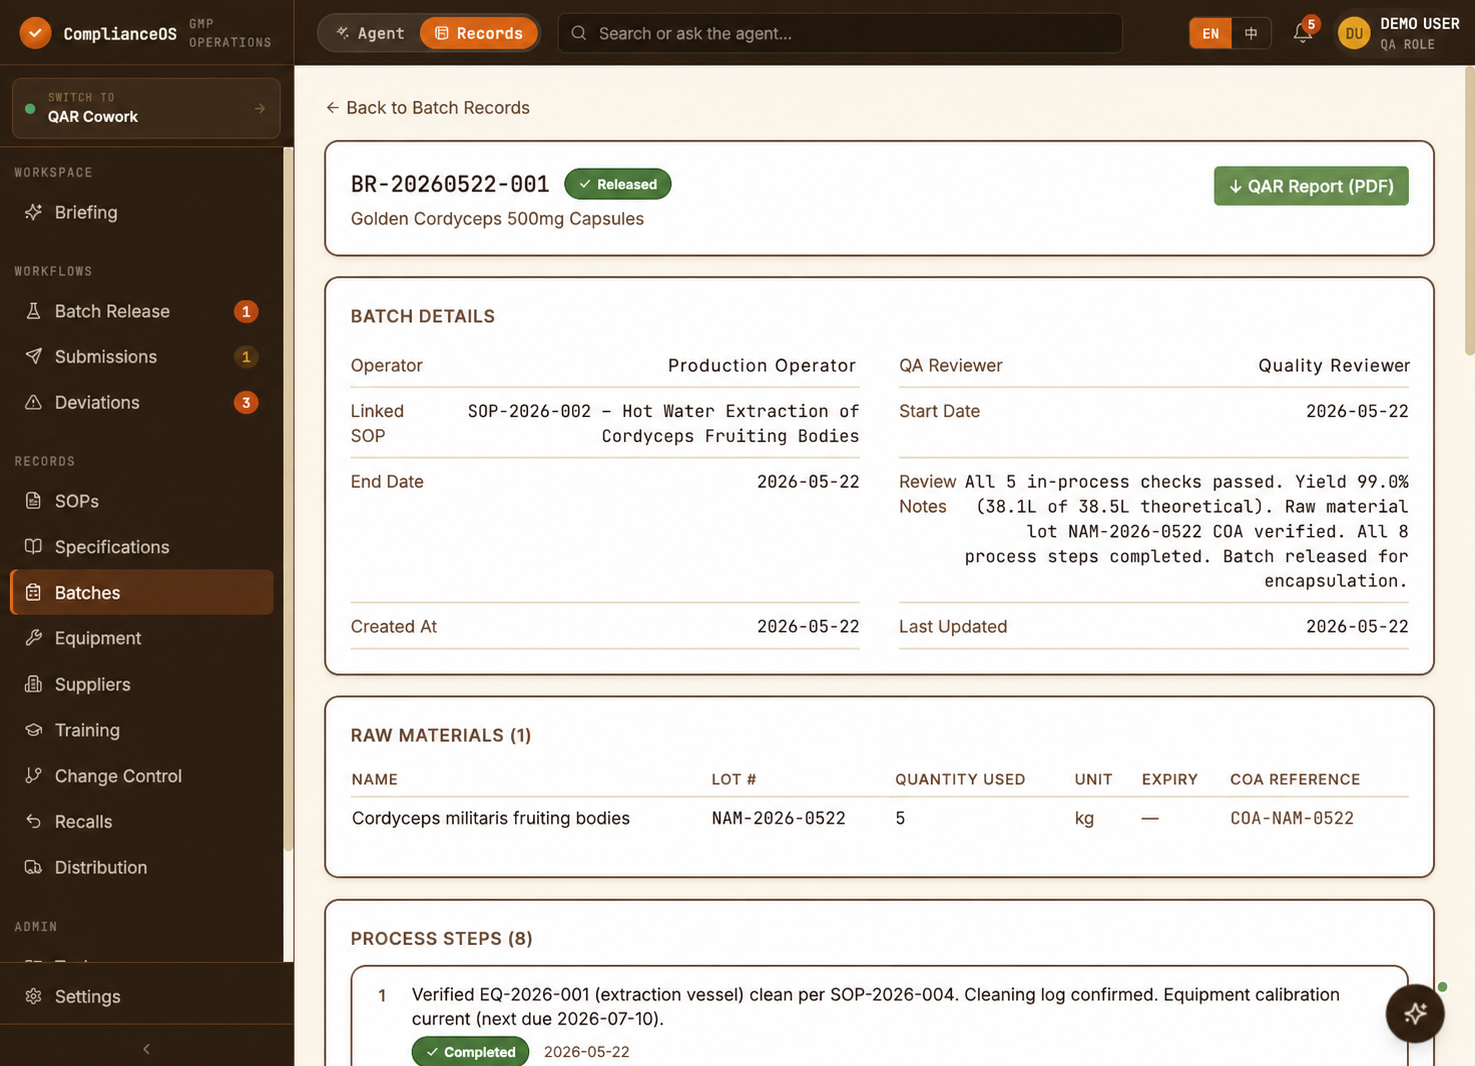
Task: Click the ComplianceOS checkmark logo
Action: [35, 33]
